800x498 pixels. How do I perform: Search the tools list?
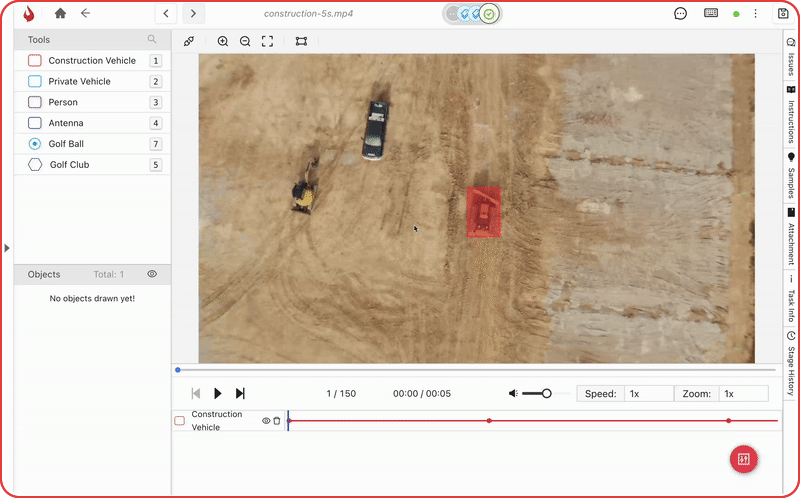click(152, 40)
